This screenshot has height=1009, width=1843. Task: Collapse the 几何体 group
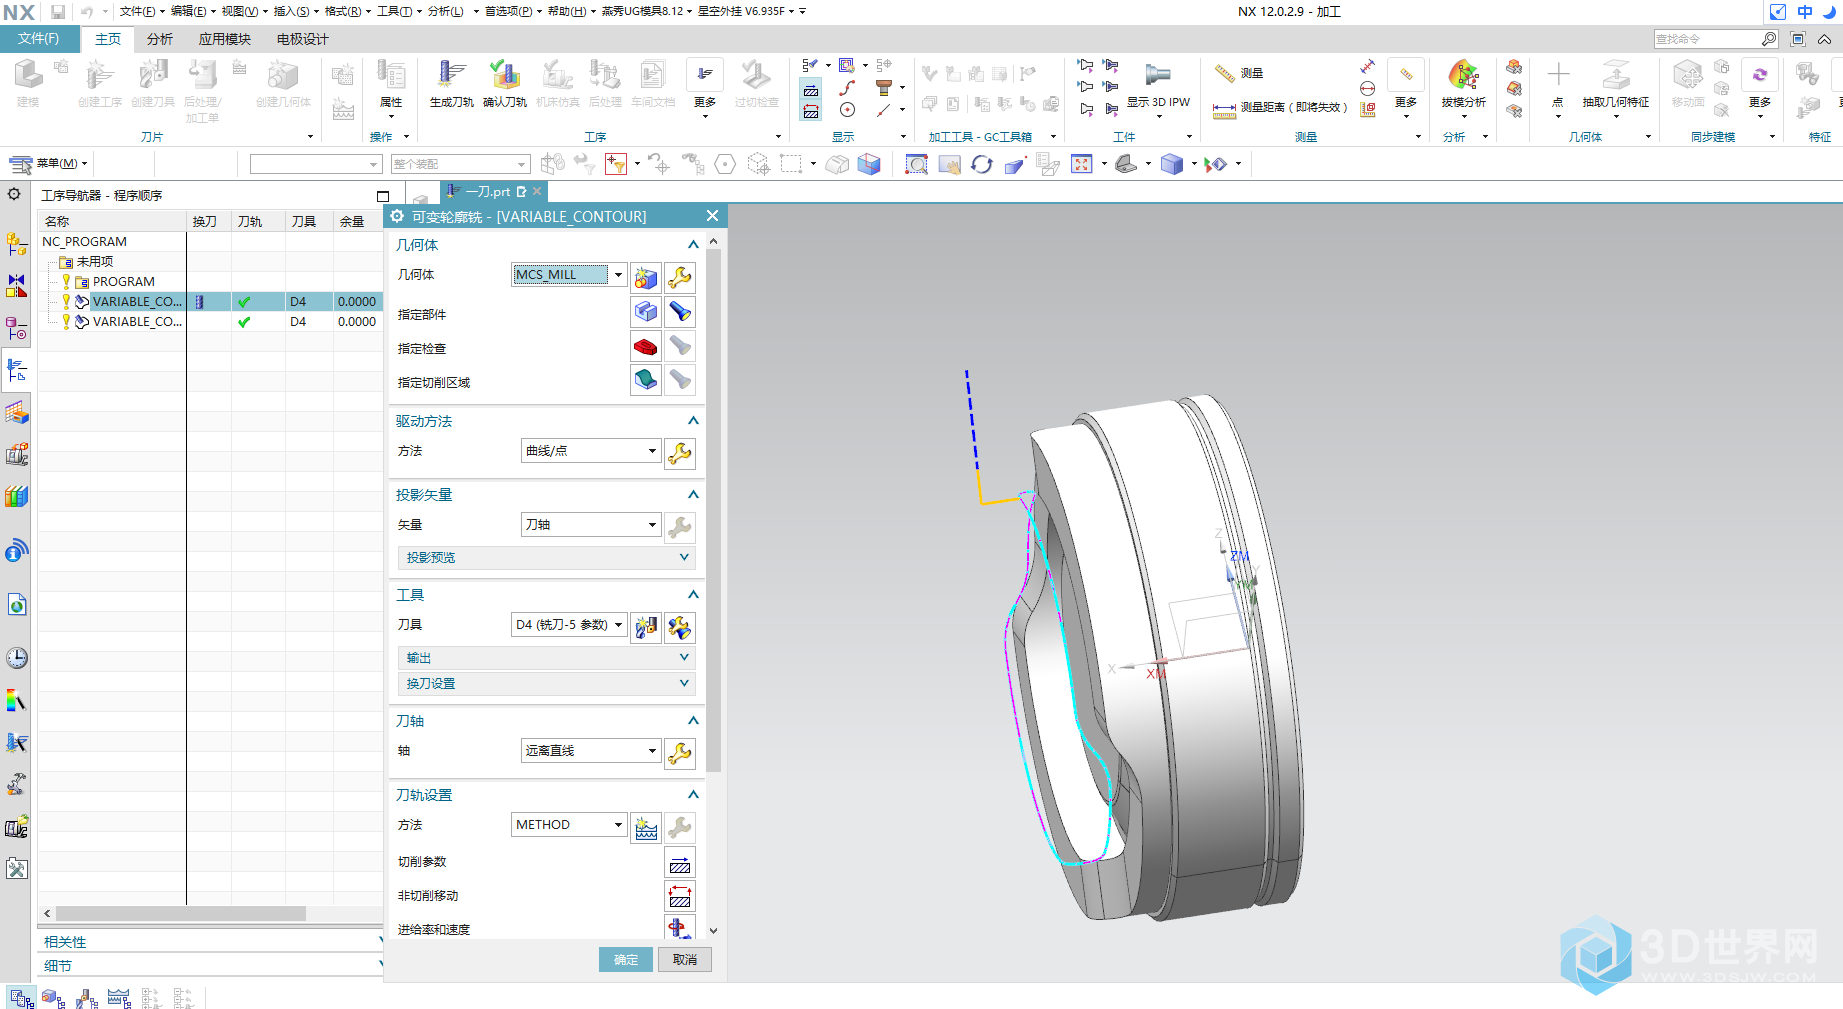693,245
